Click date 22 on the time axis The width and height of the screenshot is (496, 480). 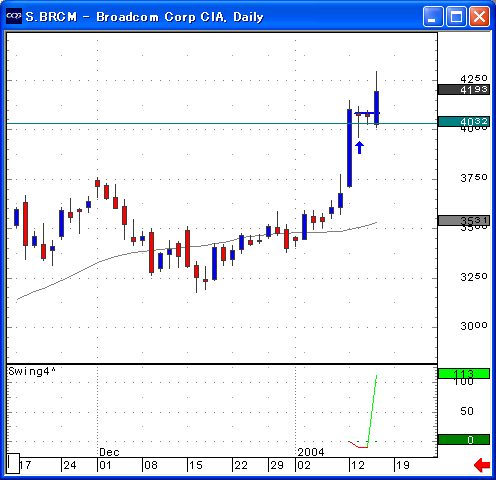pyautogui.click(x=241, y=465)
